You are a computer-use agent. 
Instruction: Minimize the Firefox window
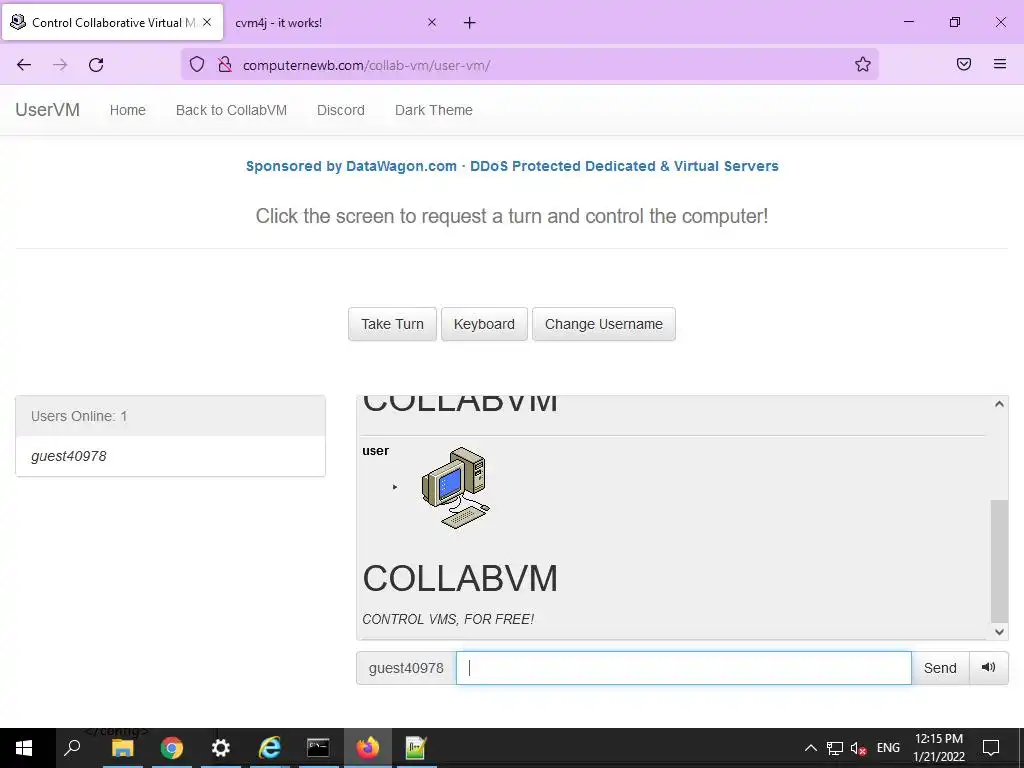coord(908,22)
